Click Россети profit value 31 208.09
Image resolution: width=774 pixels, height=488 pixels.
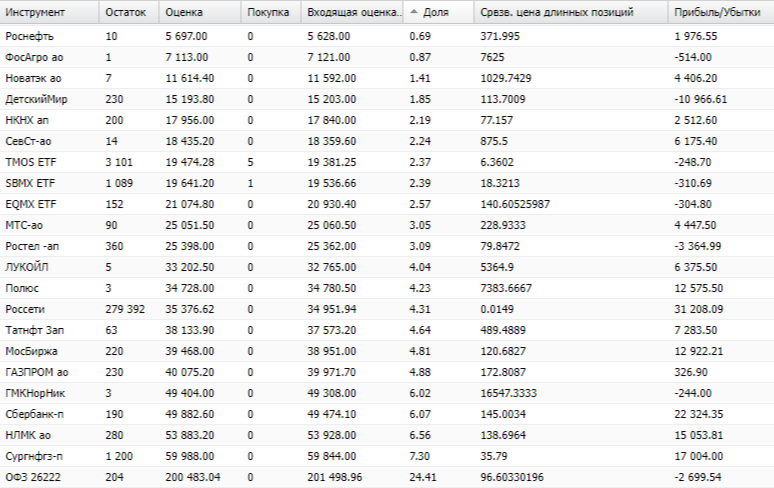click(x=698, y=309)
